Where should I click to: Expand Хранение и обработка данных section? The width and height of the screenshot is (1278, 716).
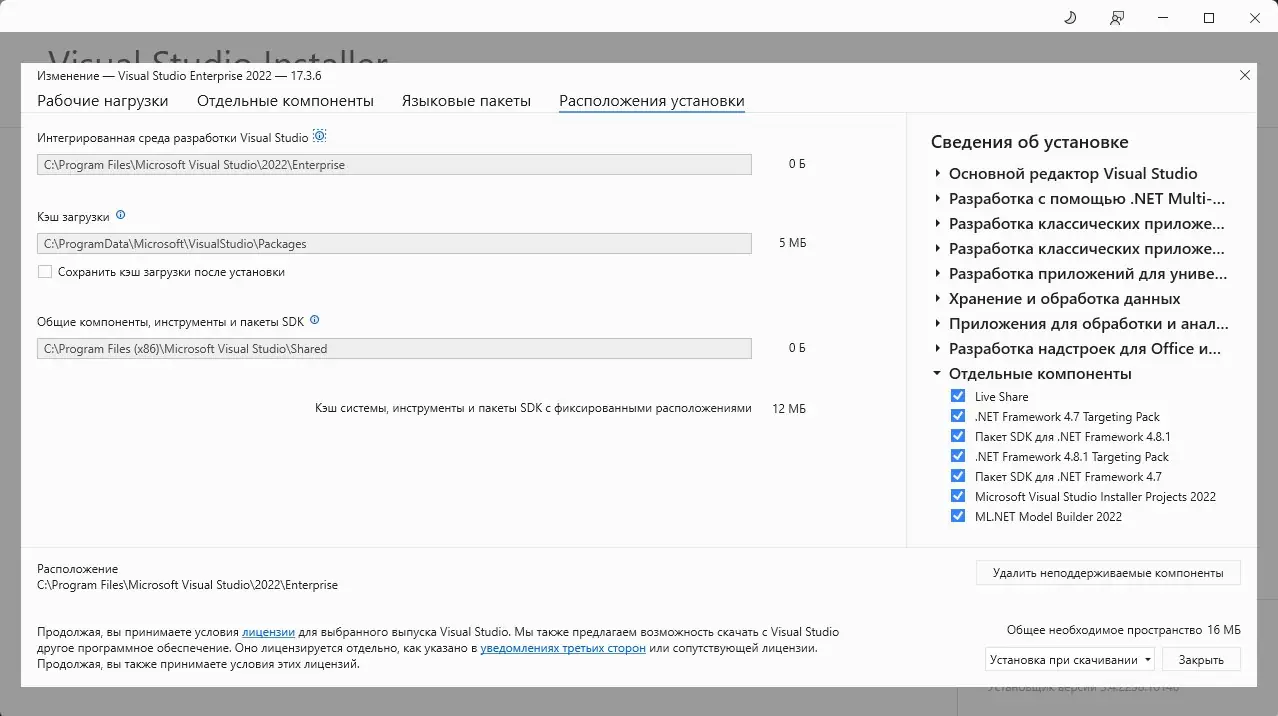937,299
